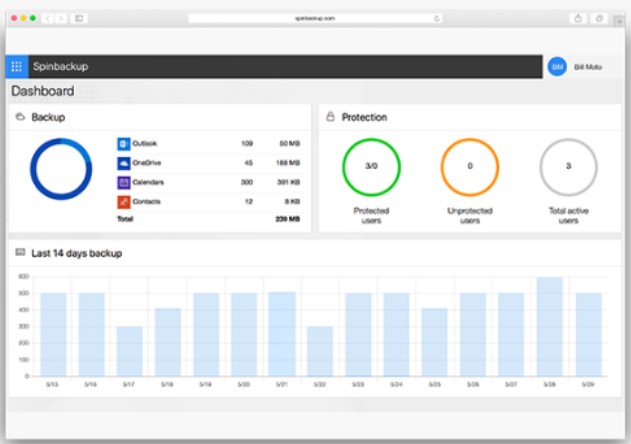Click the Dashboard page heading
This screenshot has height=444, width=631.
click(43, 91)
